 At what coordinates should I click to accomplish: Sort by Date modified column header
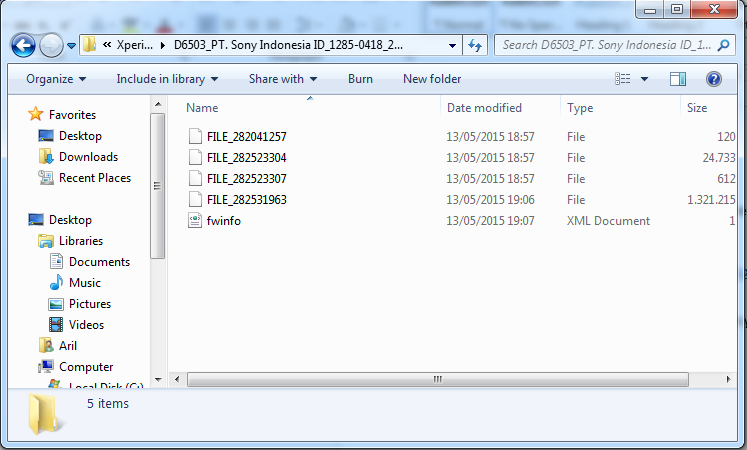[484, 108]
